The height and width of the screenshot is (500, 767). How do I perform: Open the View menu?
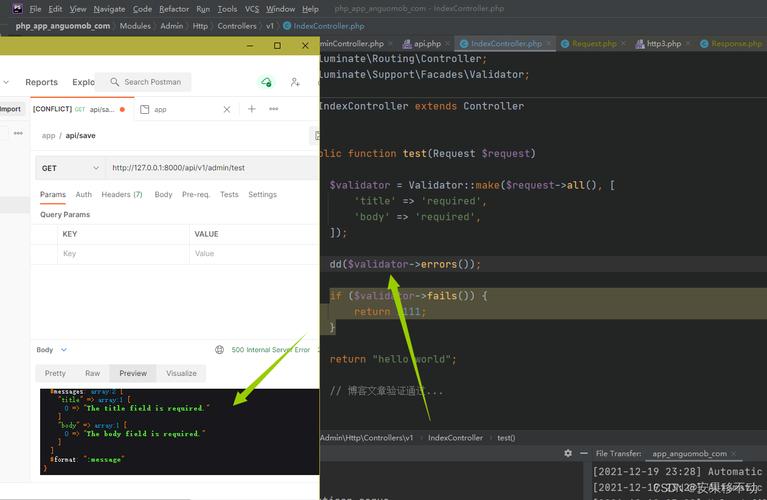[x=78, y=9]
